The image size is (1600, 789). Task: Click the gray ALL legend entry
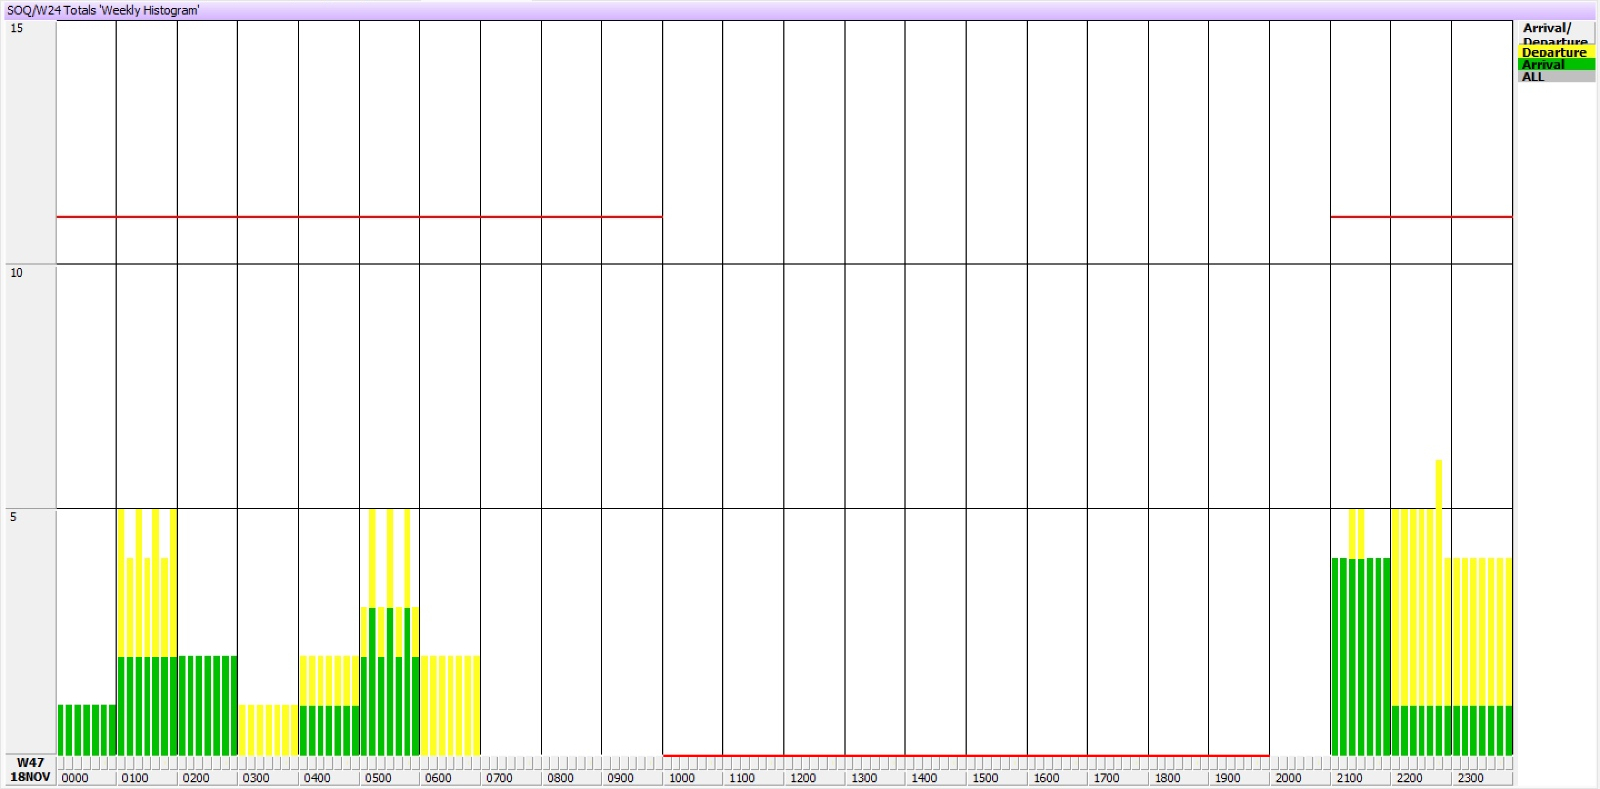tap(1555, 77)
